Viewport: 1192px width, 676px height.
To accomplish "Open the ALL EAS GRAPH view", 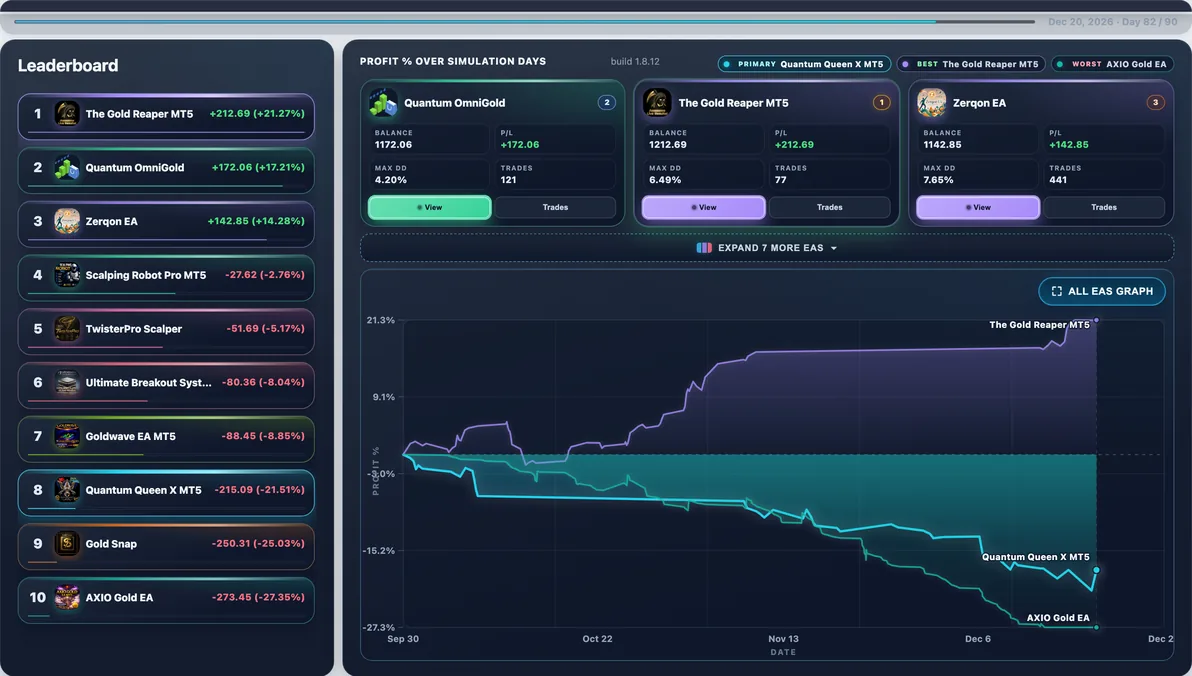I will coord(1102,291).
